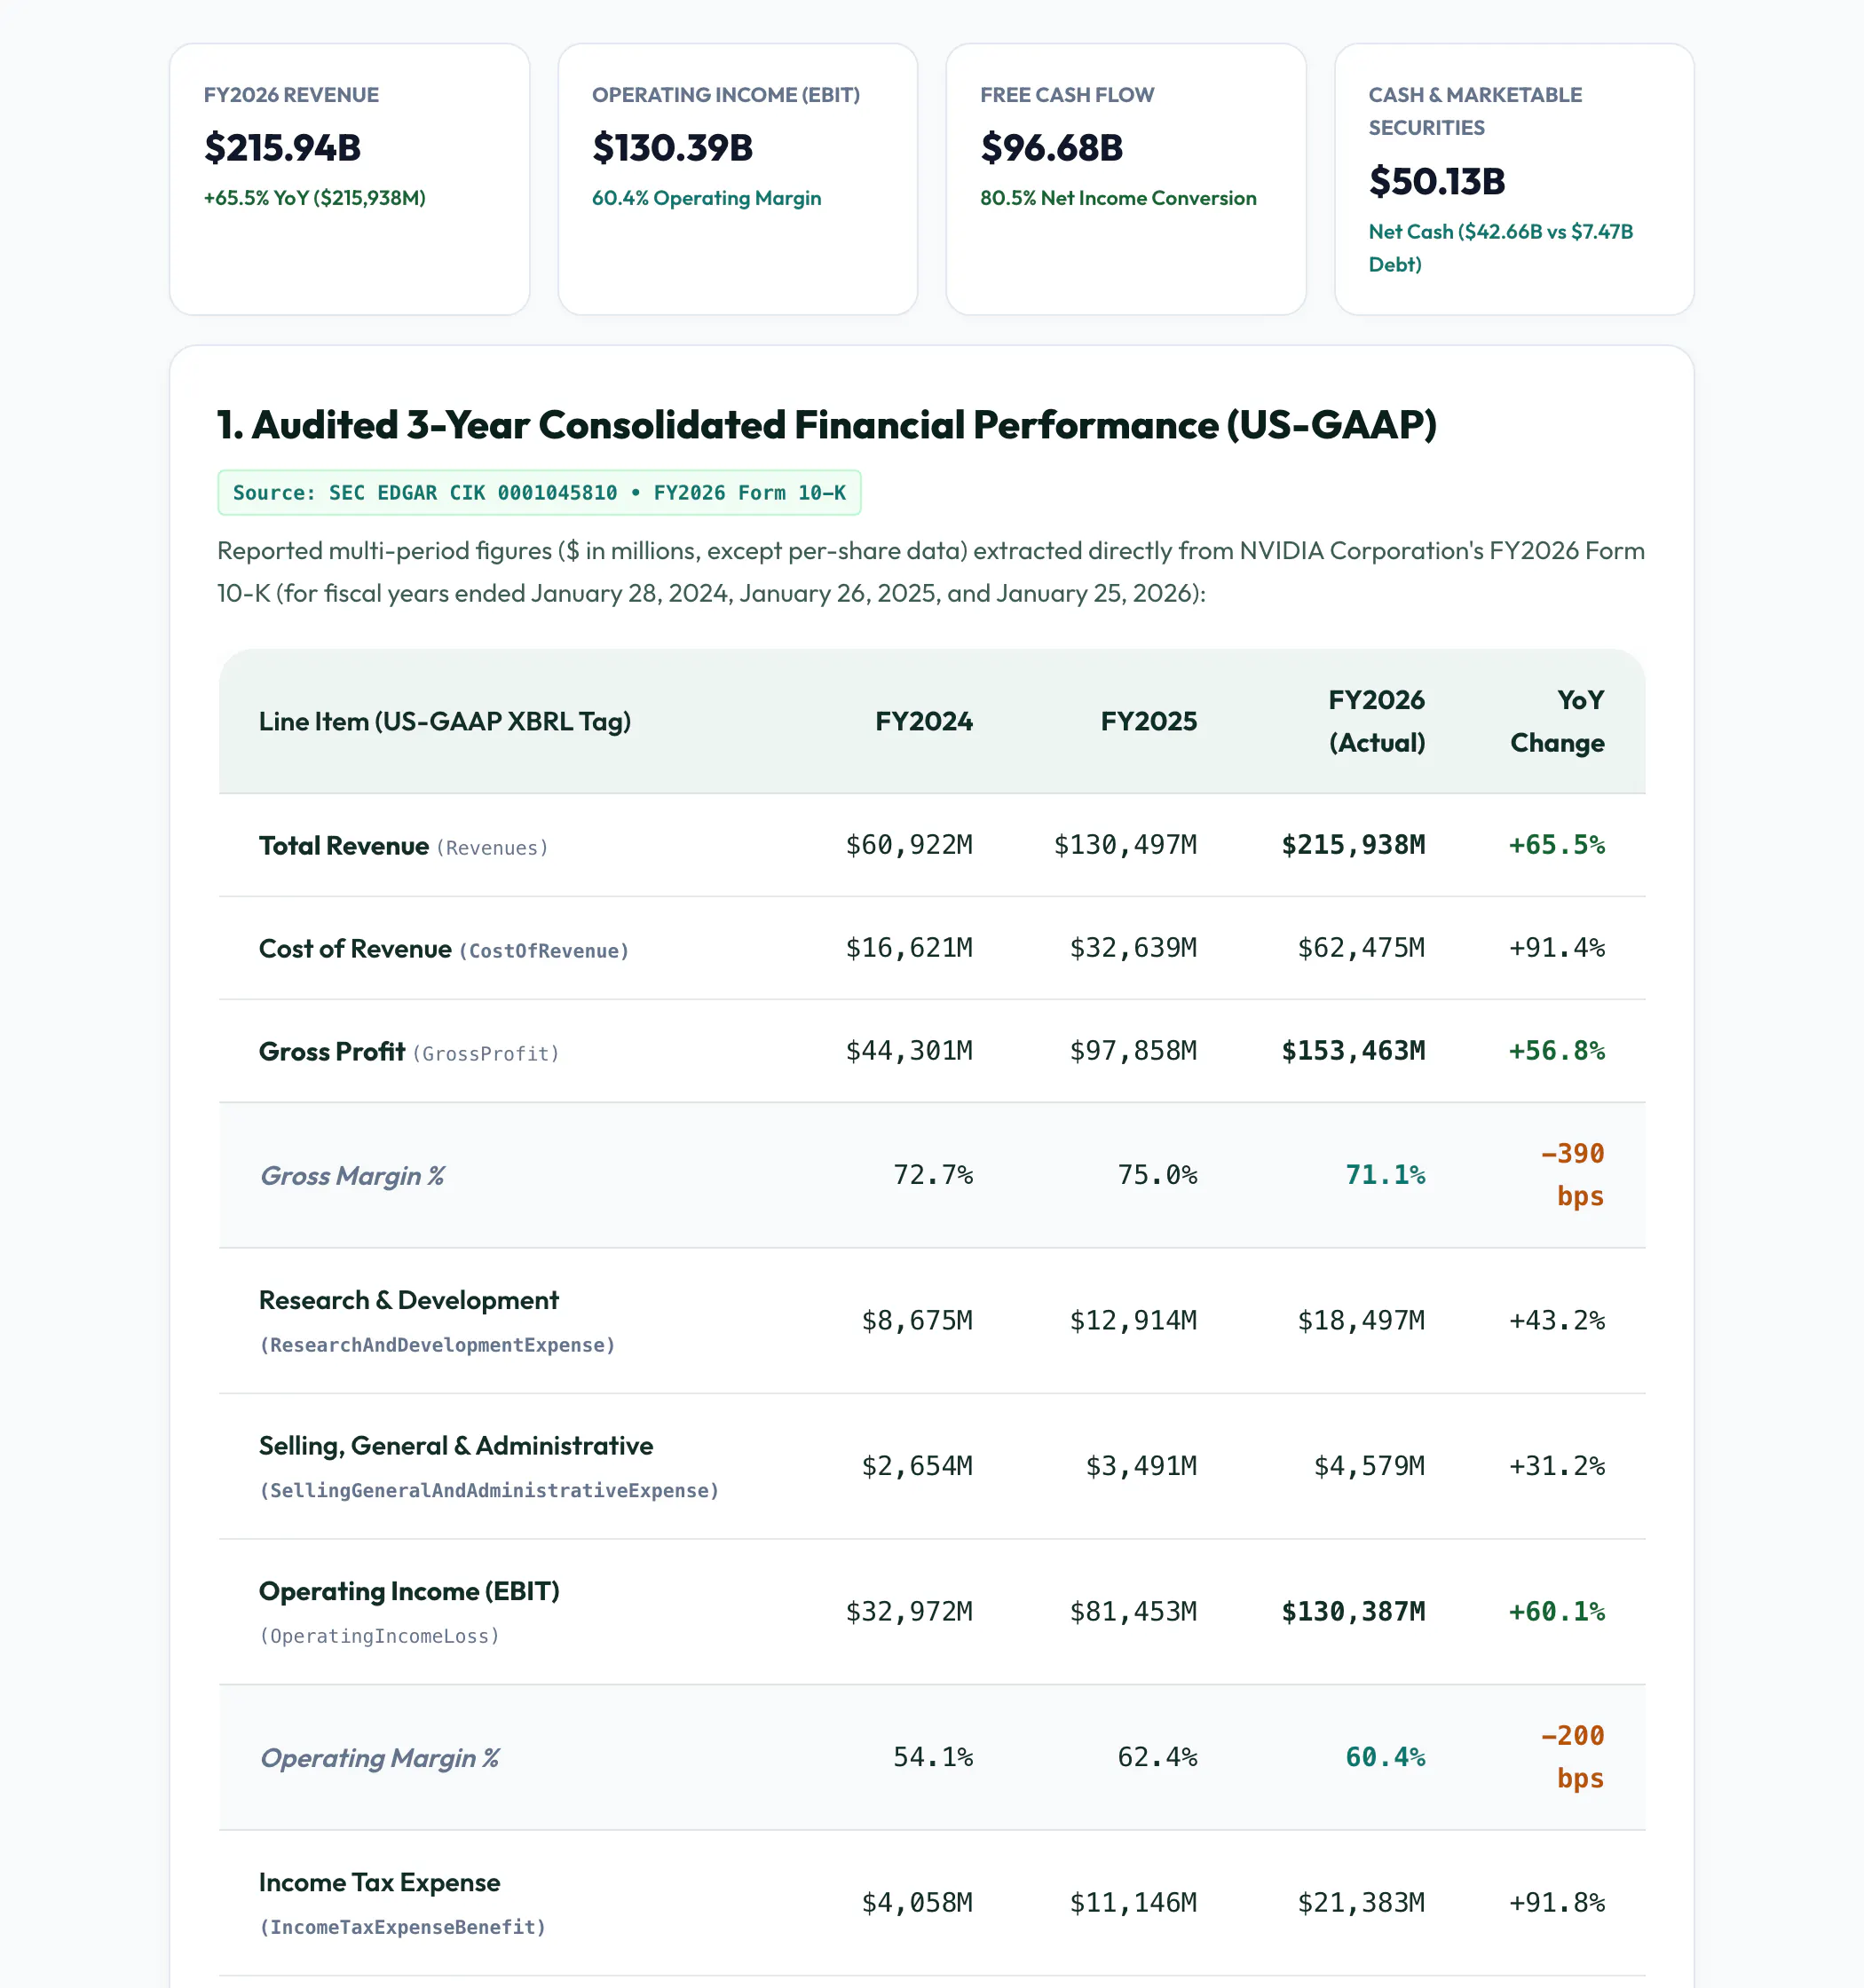
Task: Click Gross Profit FY2026 value $153,463M
Action: tap(1353, 1051)
